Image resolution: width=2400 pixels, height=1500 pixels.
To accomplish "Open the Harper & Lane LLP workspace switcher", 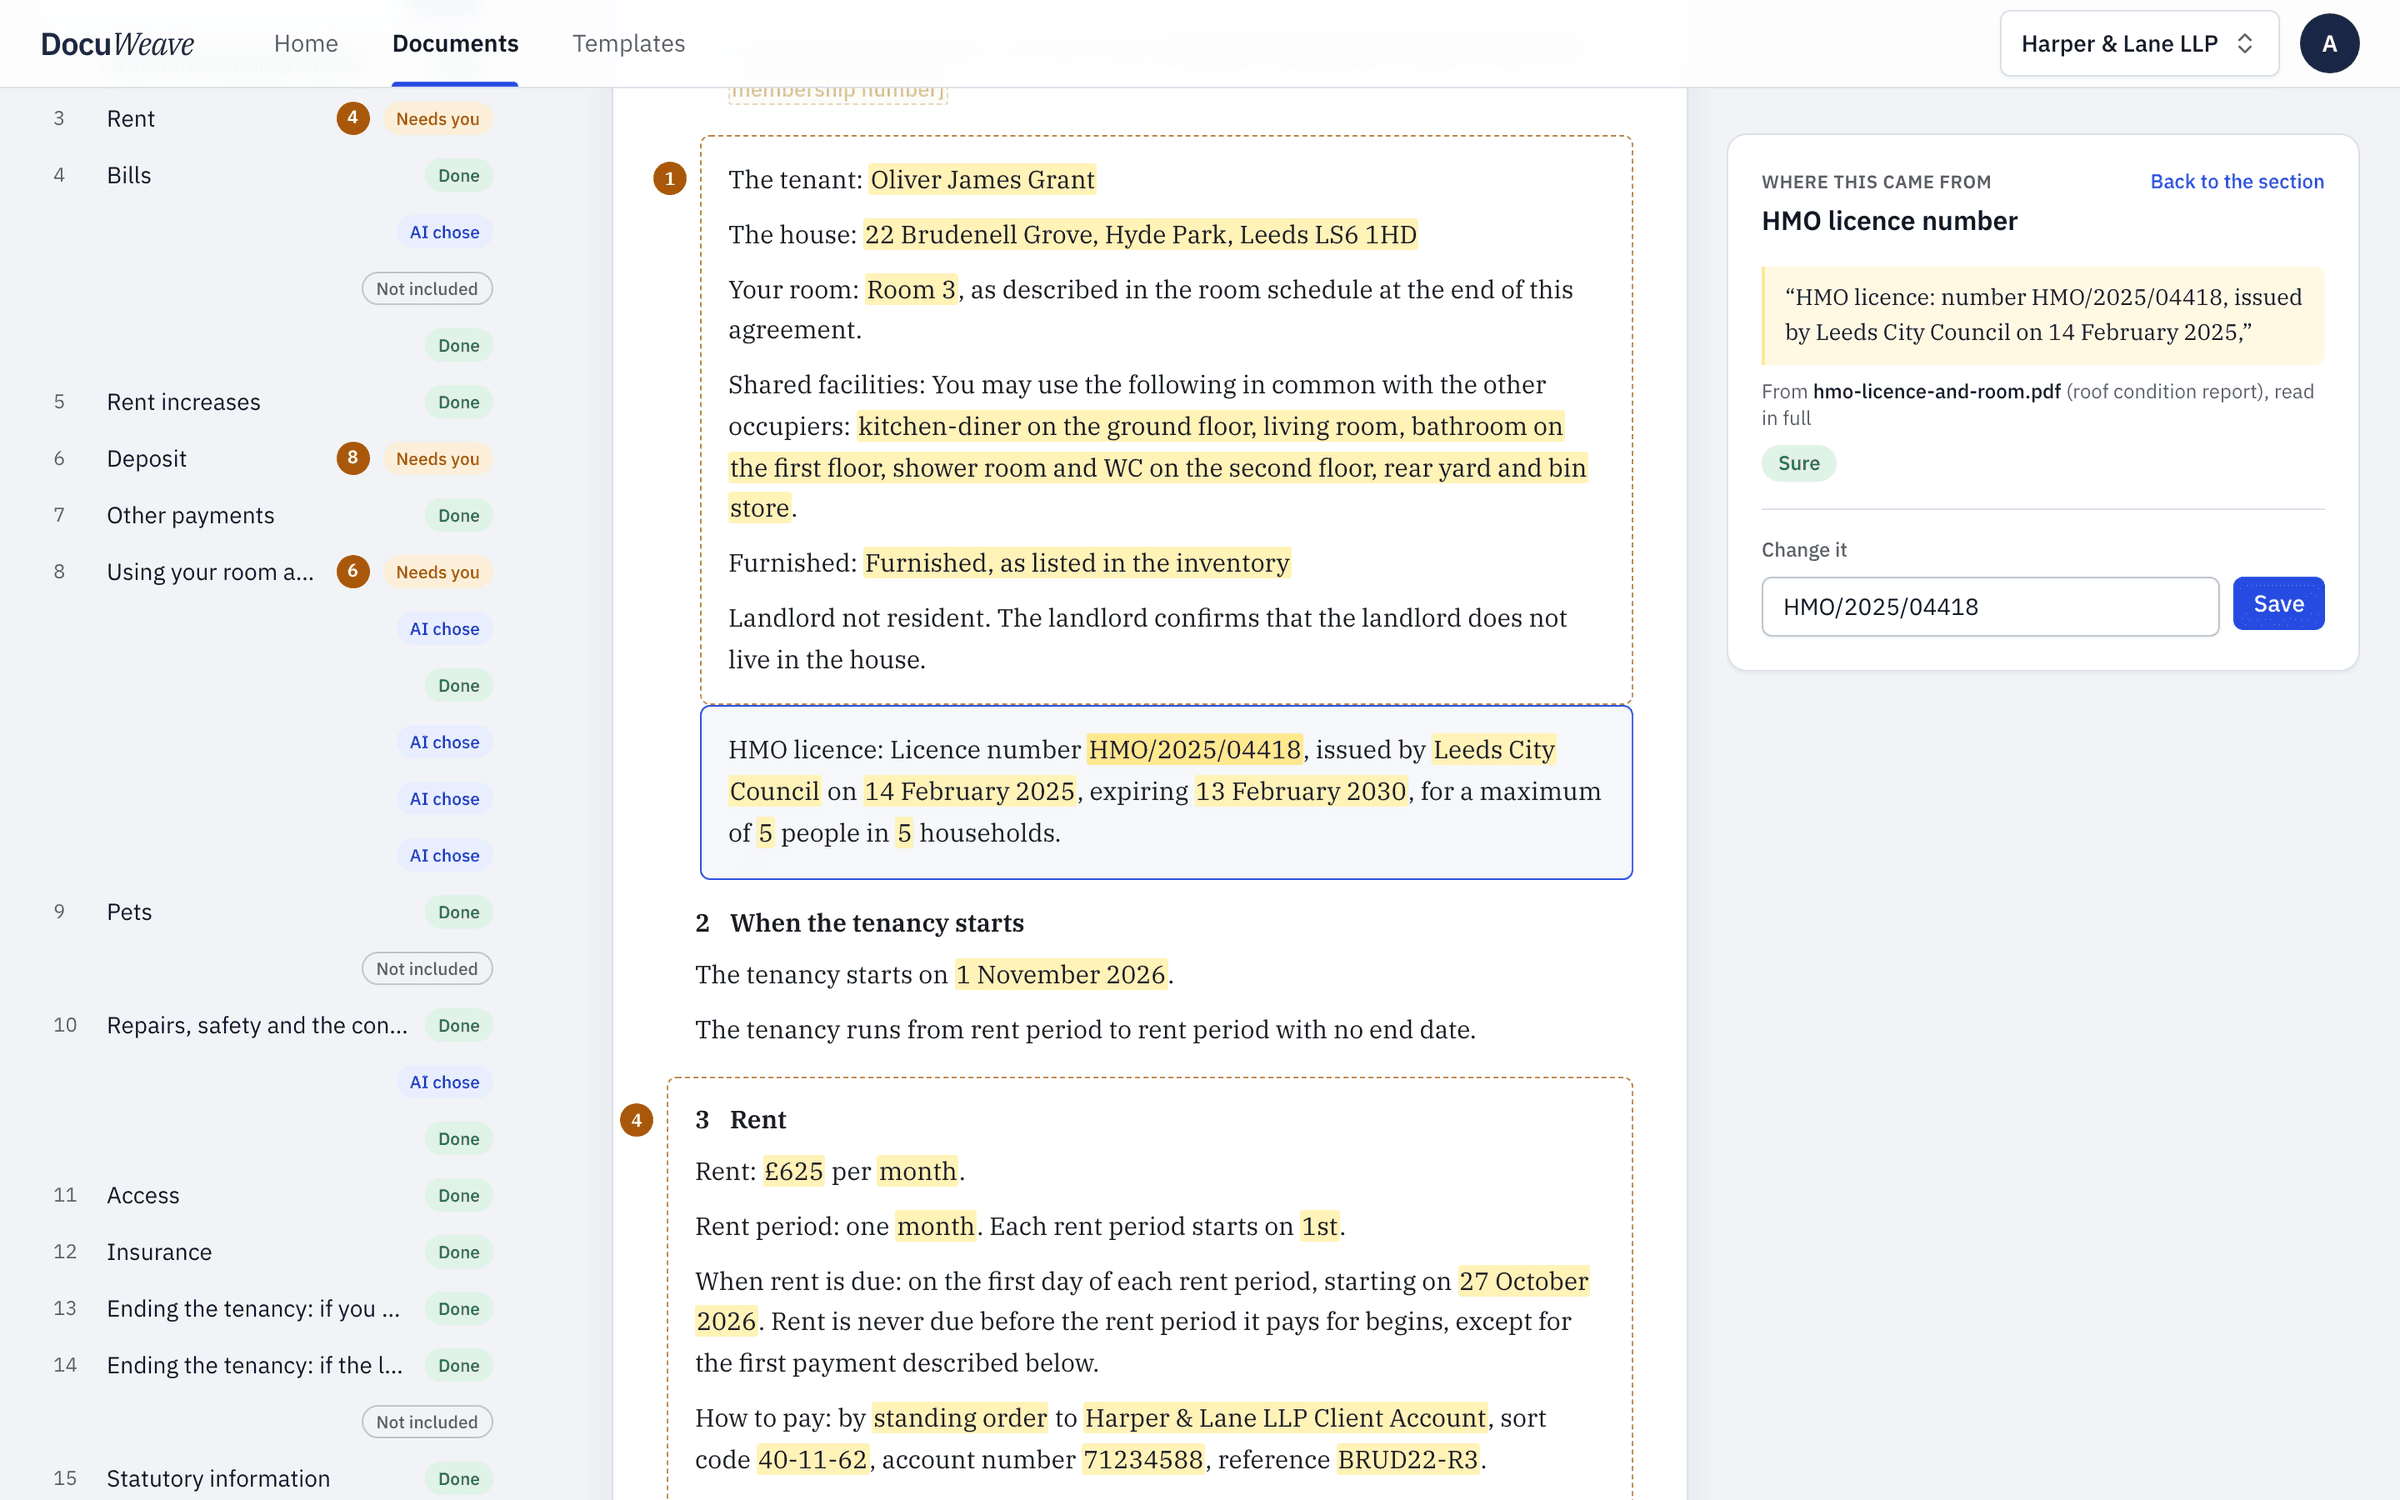I will click(x=2138, y=44).
